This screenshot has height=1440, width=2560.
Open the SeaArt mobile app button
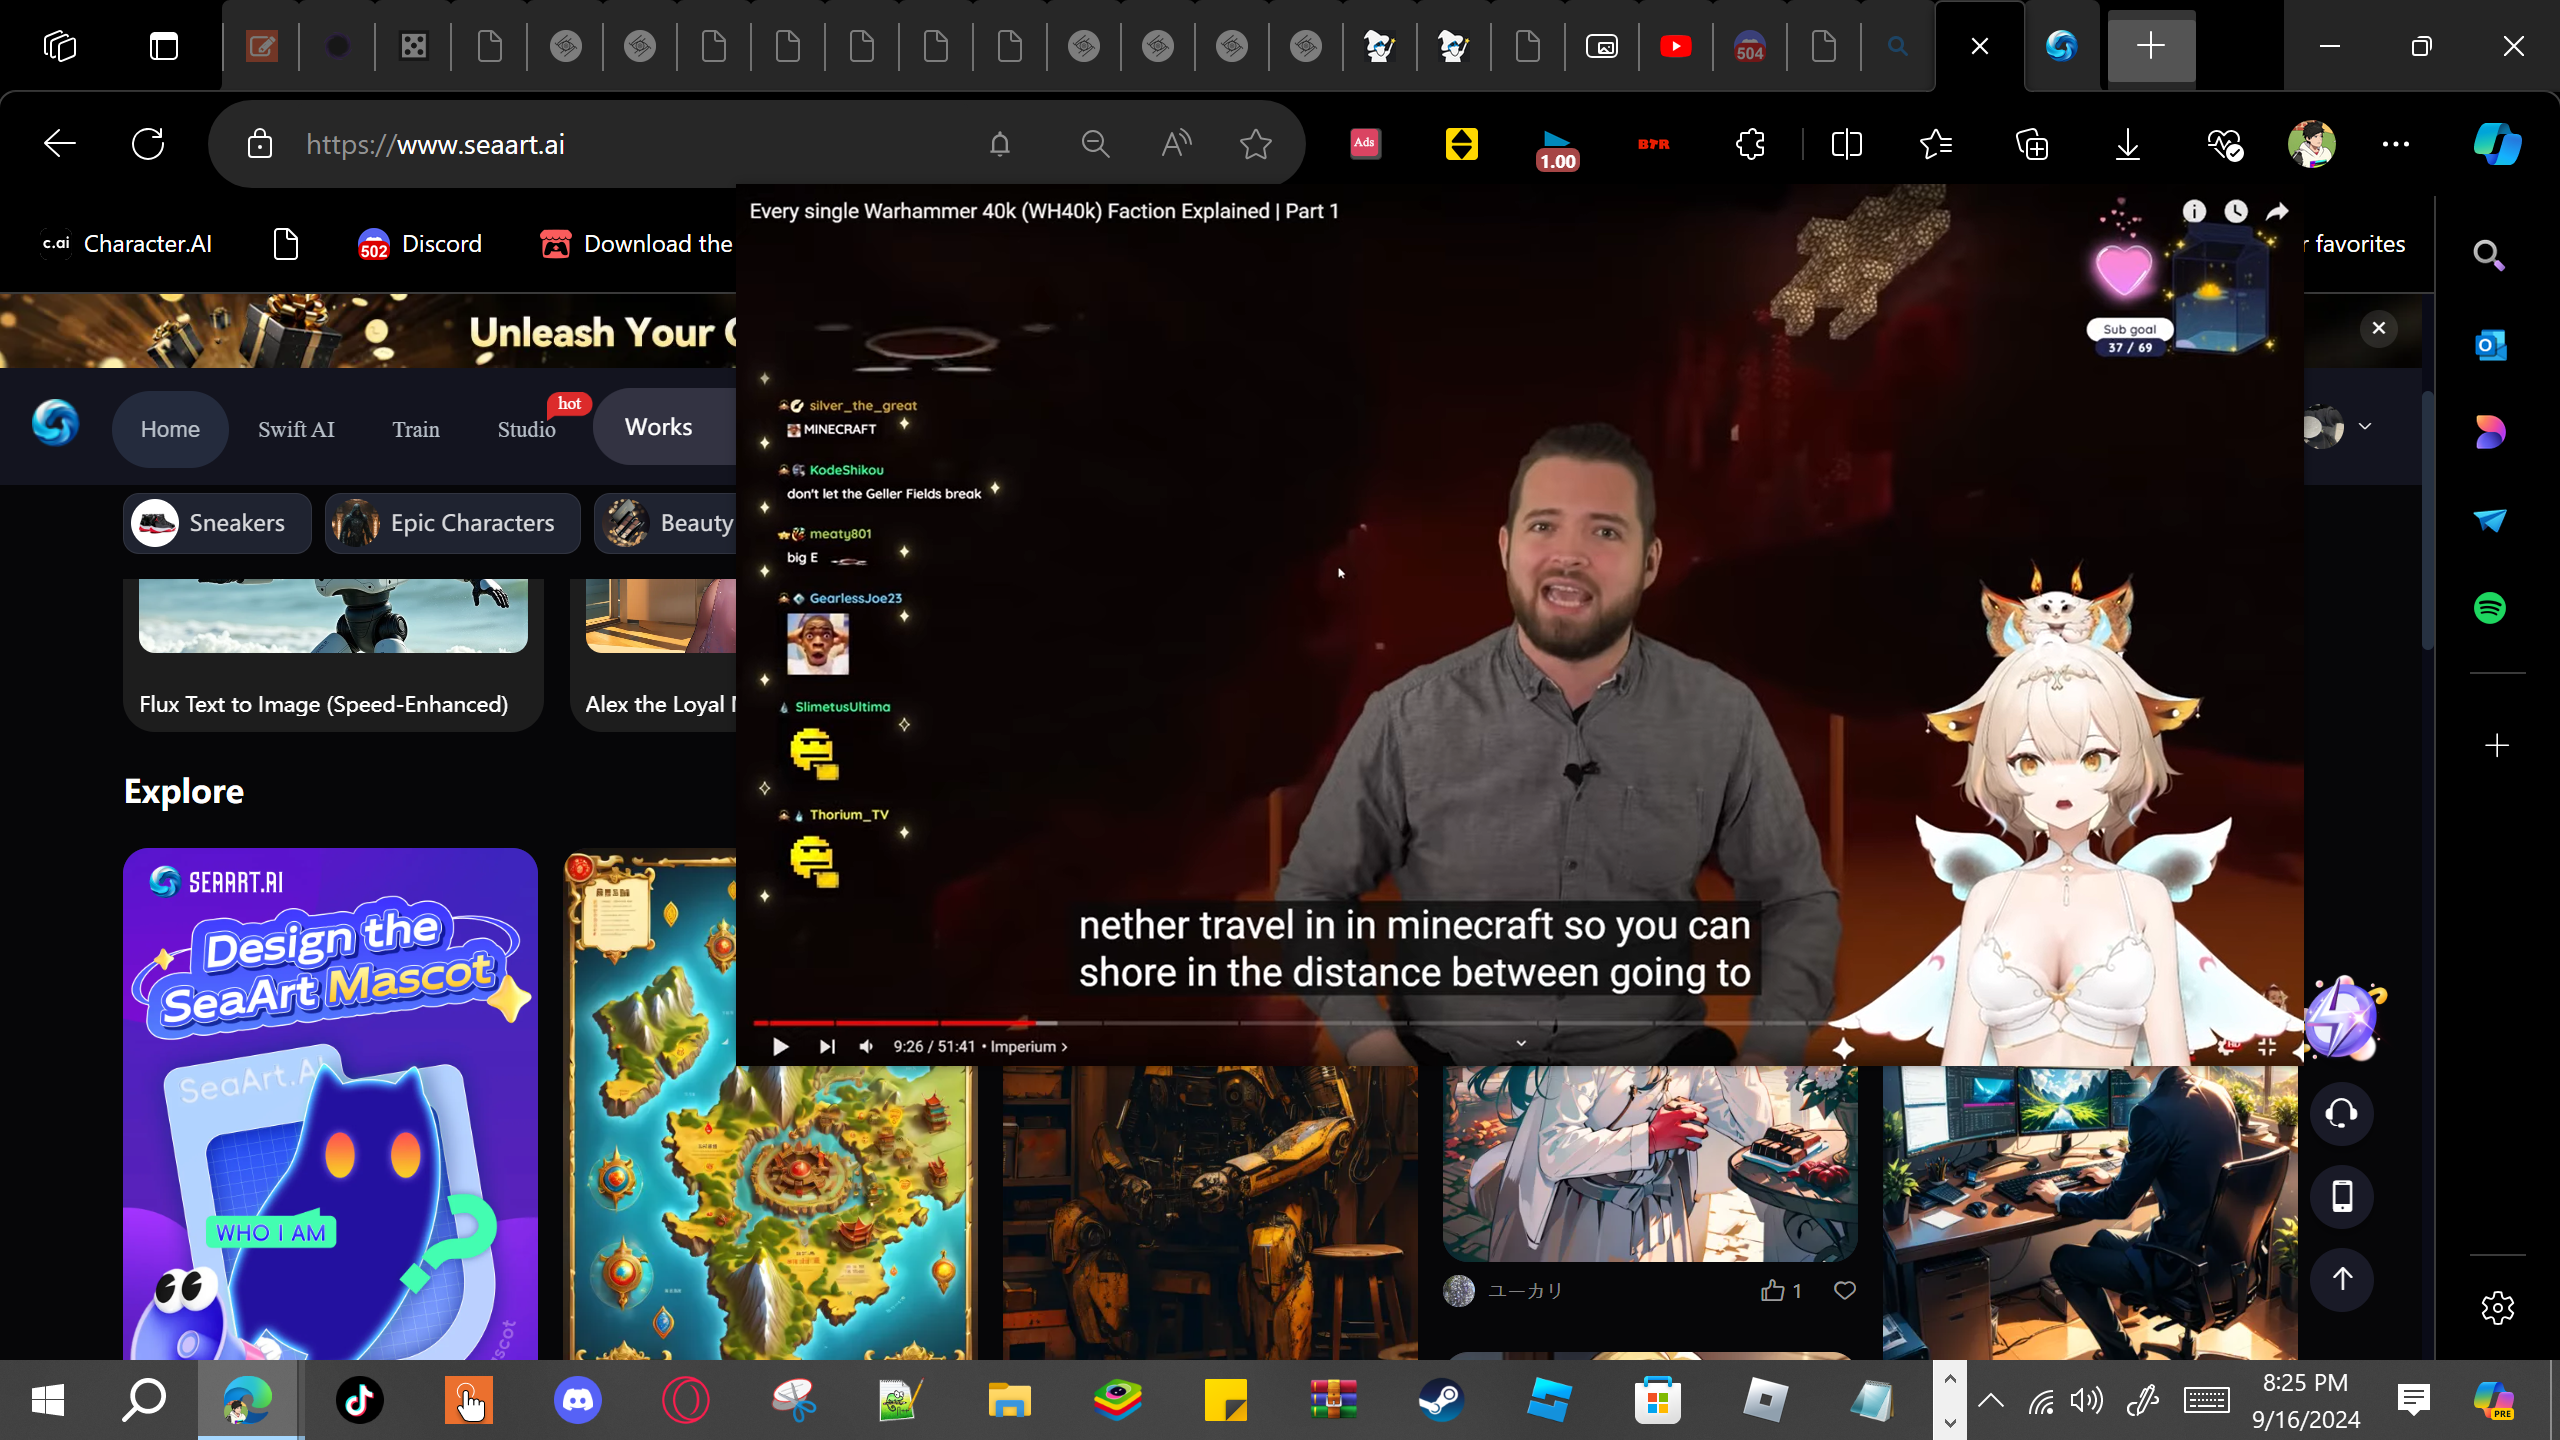[x=2341, y=1196]
